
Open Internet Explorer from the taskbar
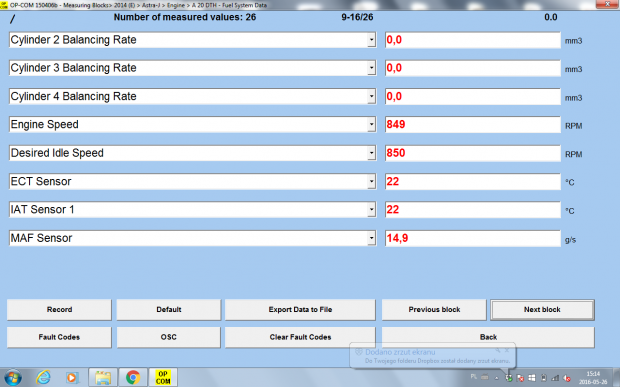43,378
